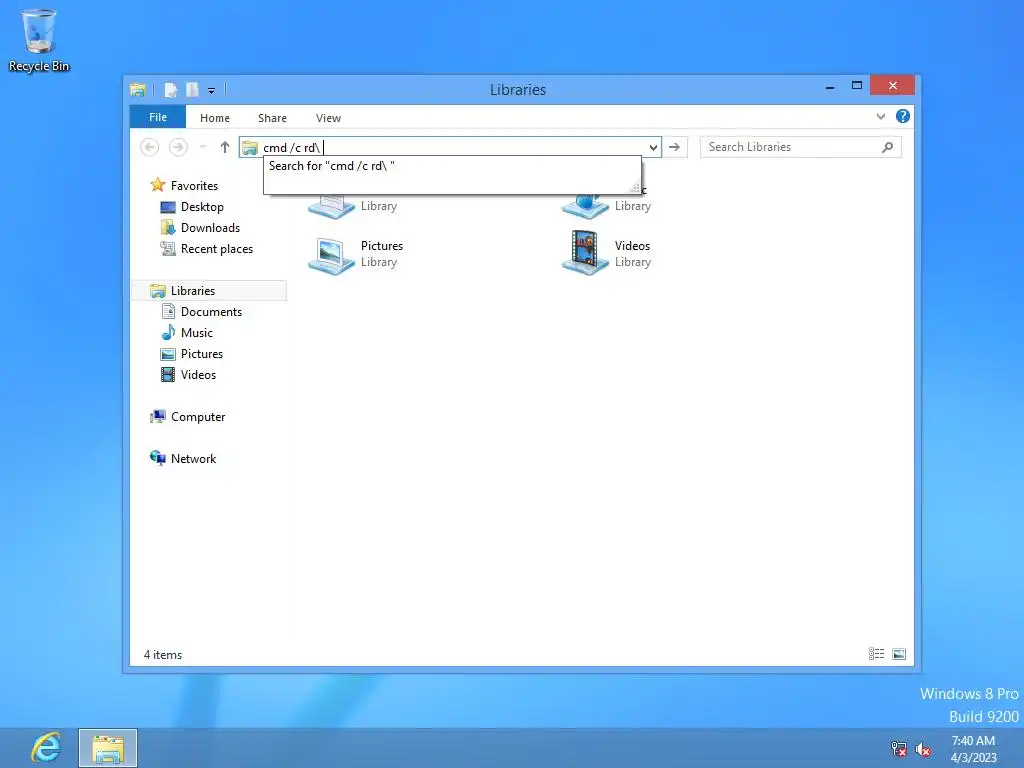Click the File Explorer taskbar button
Viewport: 1024px width, 768px height.
click(108, 748)
